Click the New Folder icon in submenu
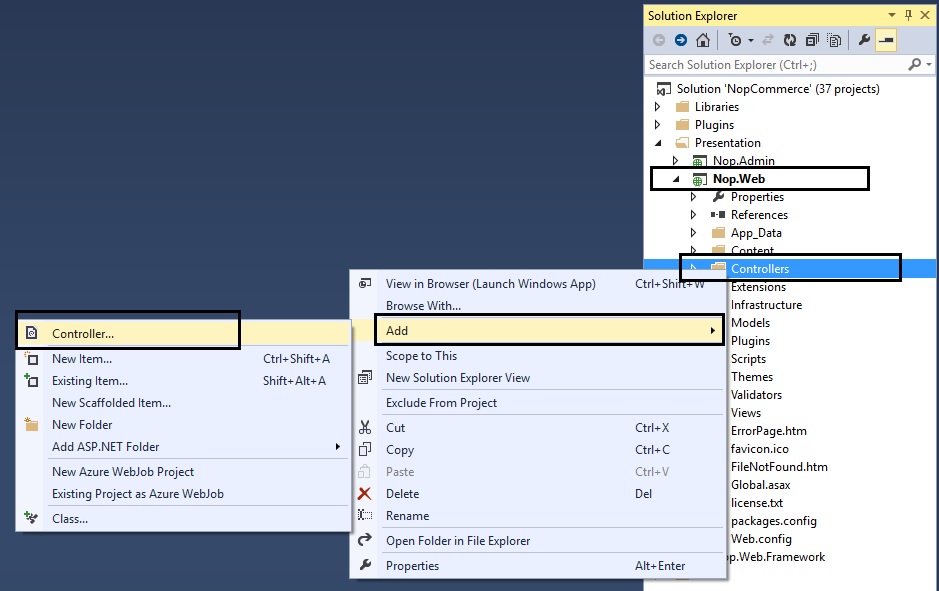Image resolution: width=939 pixels, height=591 pixels. [31, 425]
